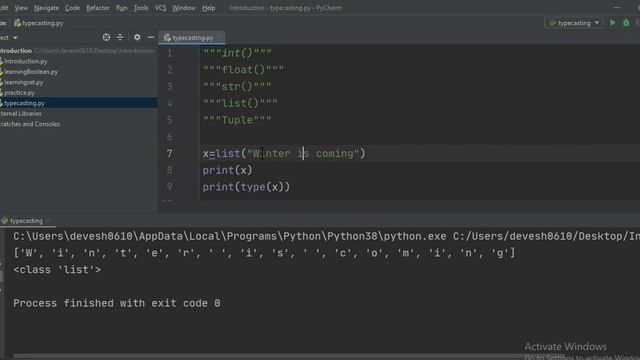Start debugging with the bug icon
This screenshot has width=640, height=360.
626,23
